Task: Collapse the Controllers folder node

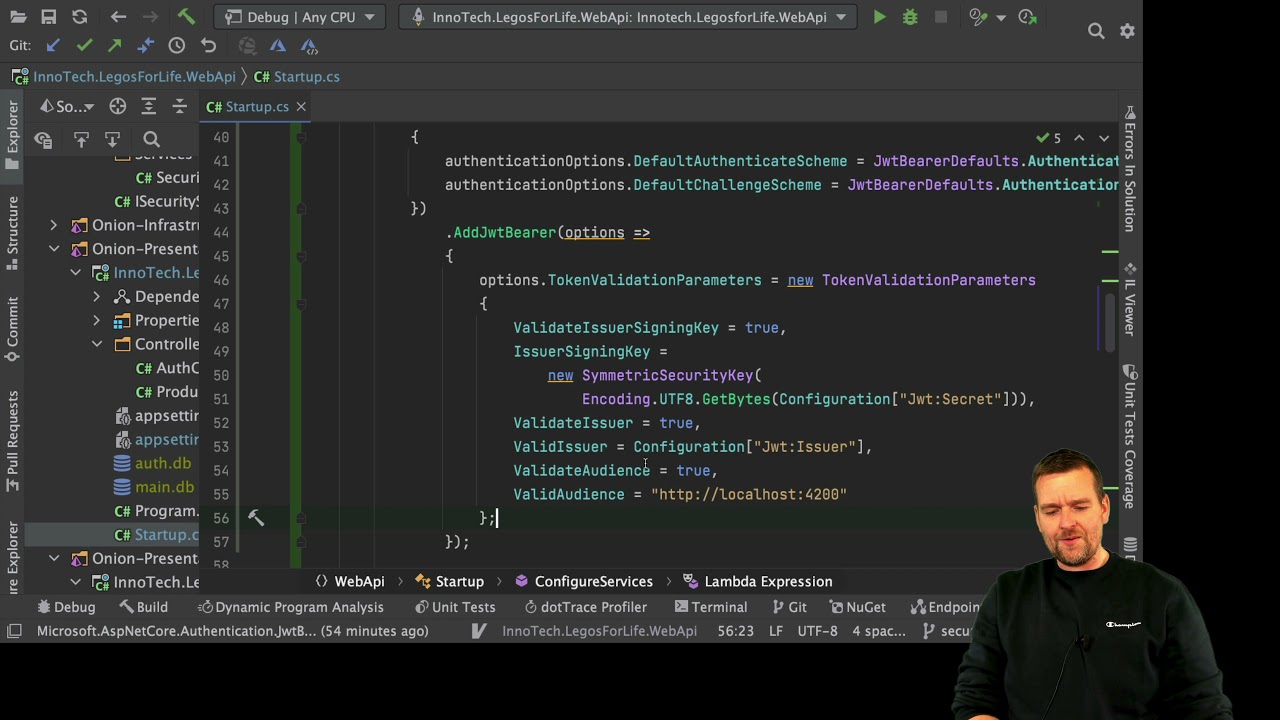Action: point(96,344)
